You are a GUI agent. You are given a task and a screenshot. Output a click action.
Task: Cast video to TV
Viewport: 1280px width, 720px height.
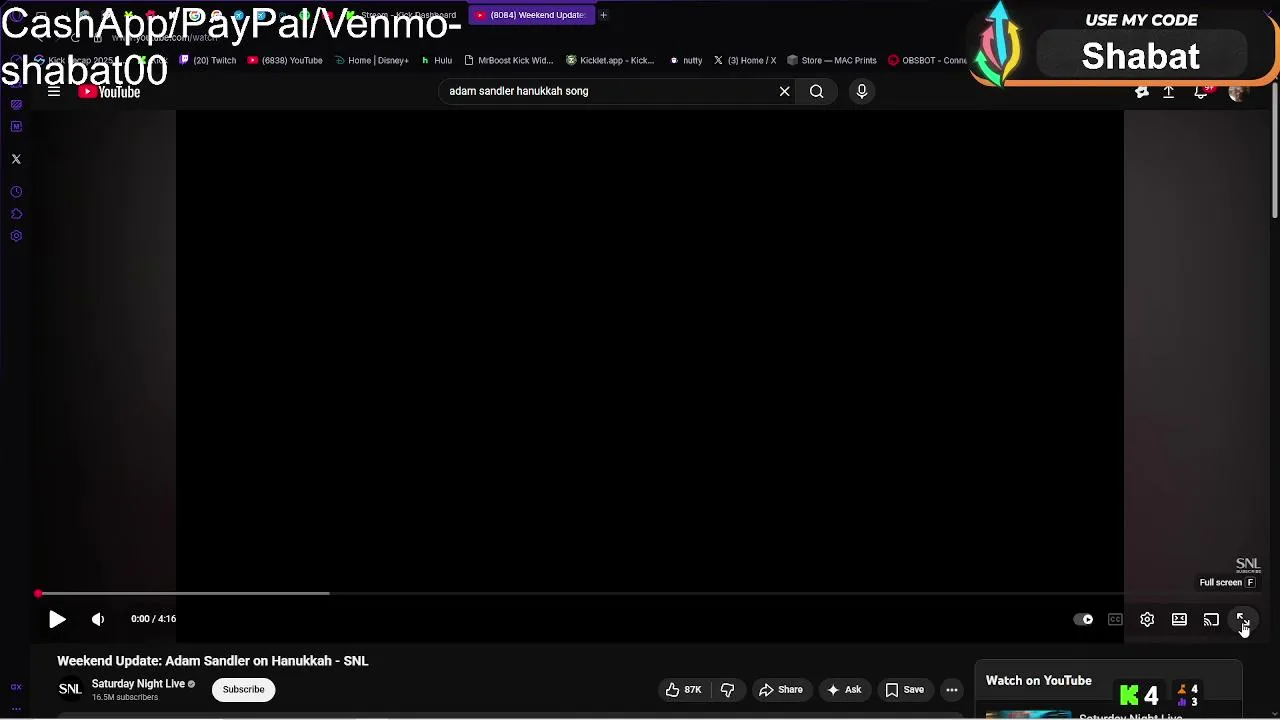coord(1211,619)
